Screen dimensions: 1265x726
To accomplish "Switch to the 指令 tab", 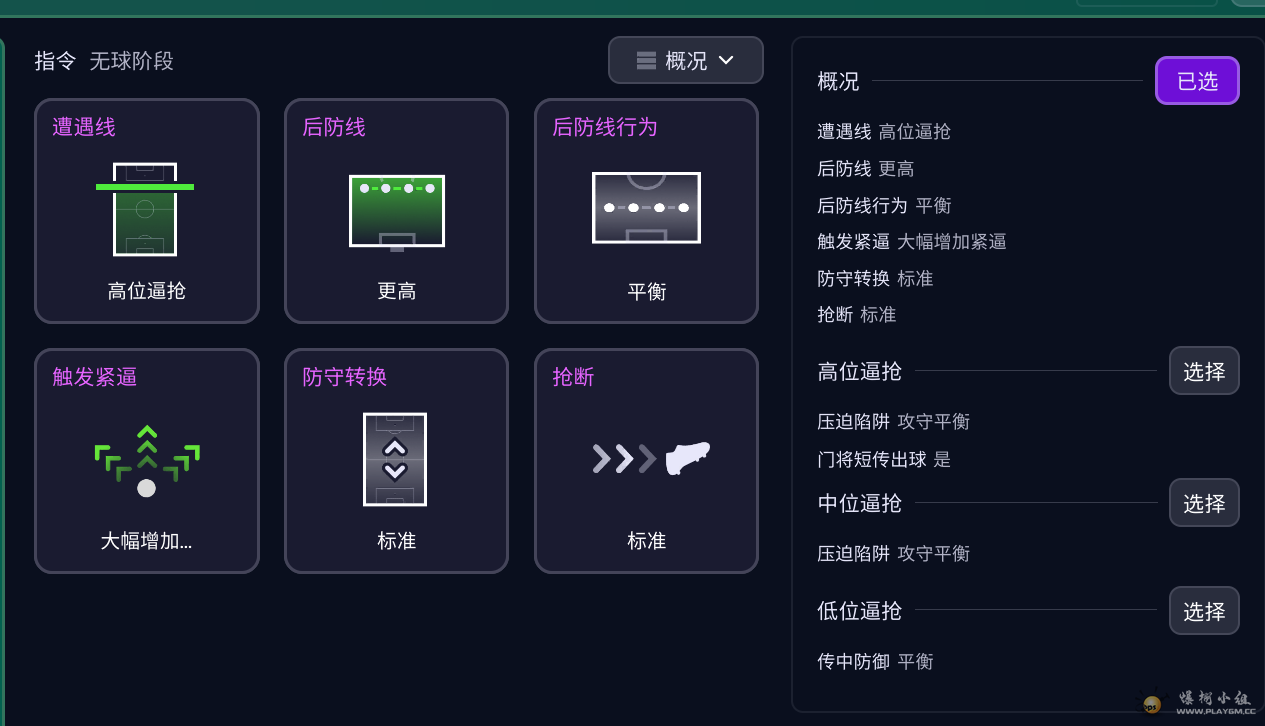I will coord(55,61).
